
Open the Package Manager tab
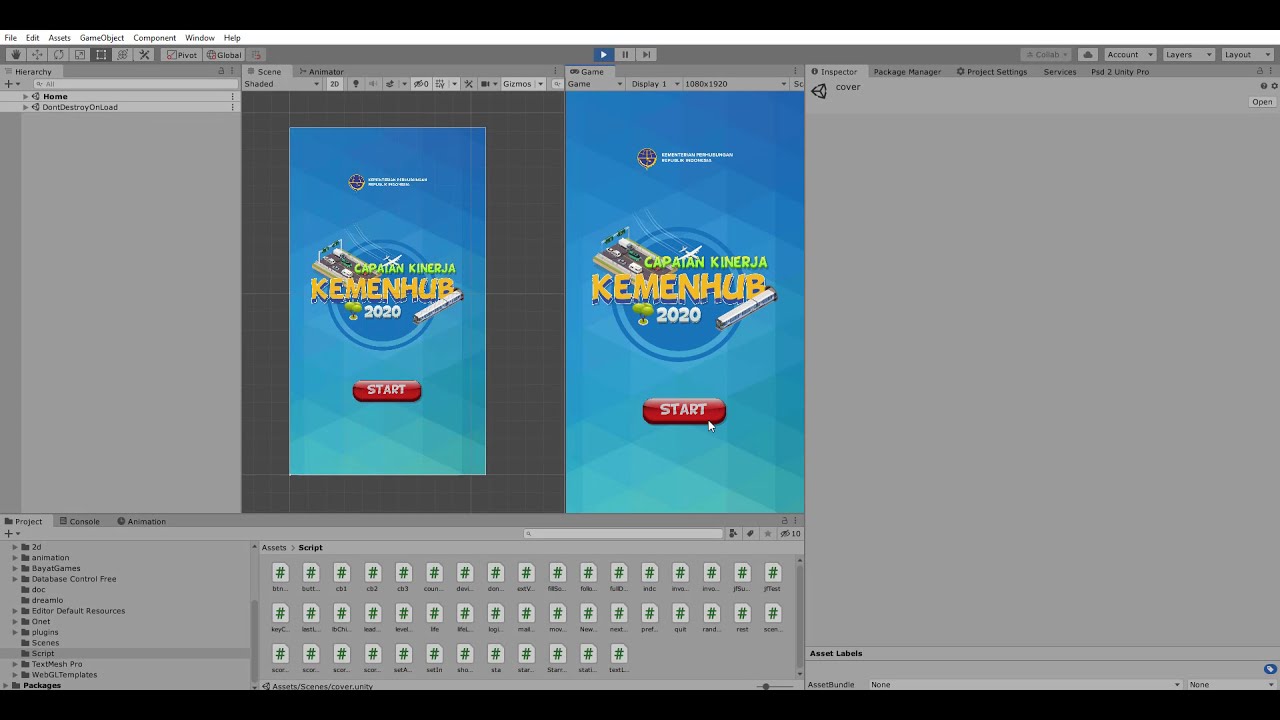click(x=906, y=72)
